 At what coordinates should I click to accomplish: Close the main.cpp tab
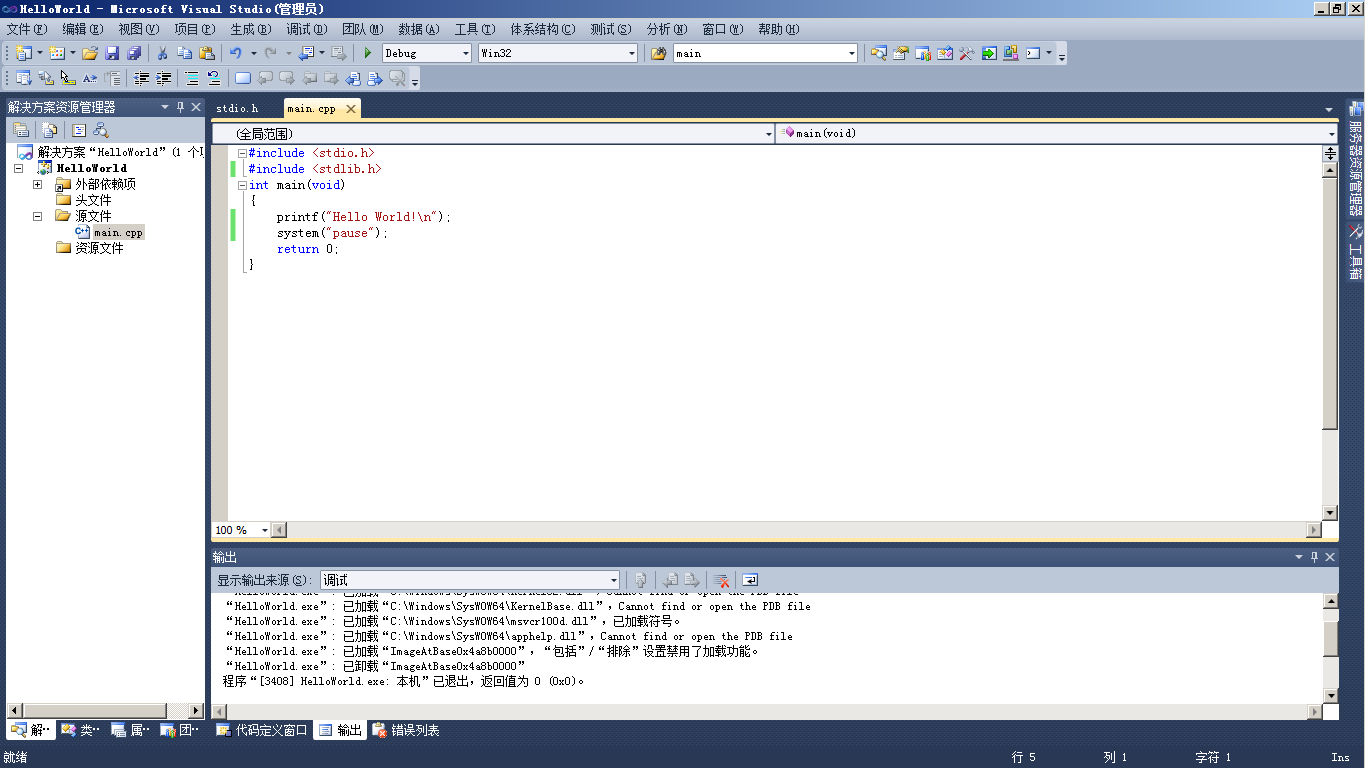[350, 108]
